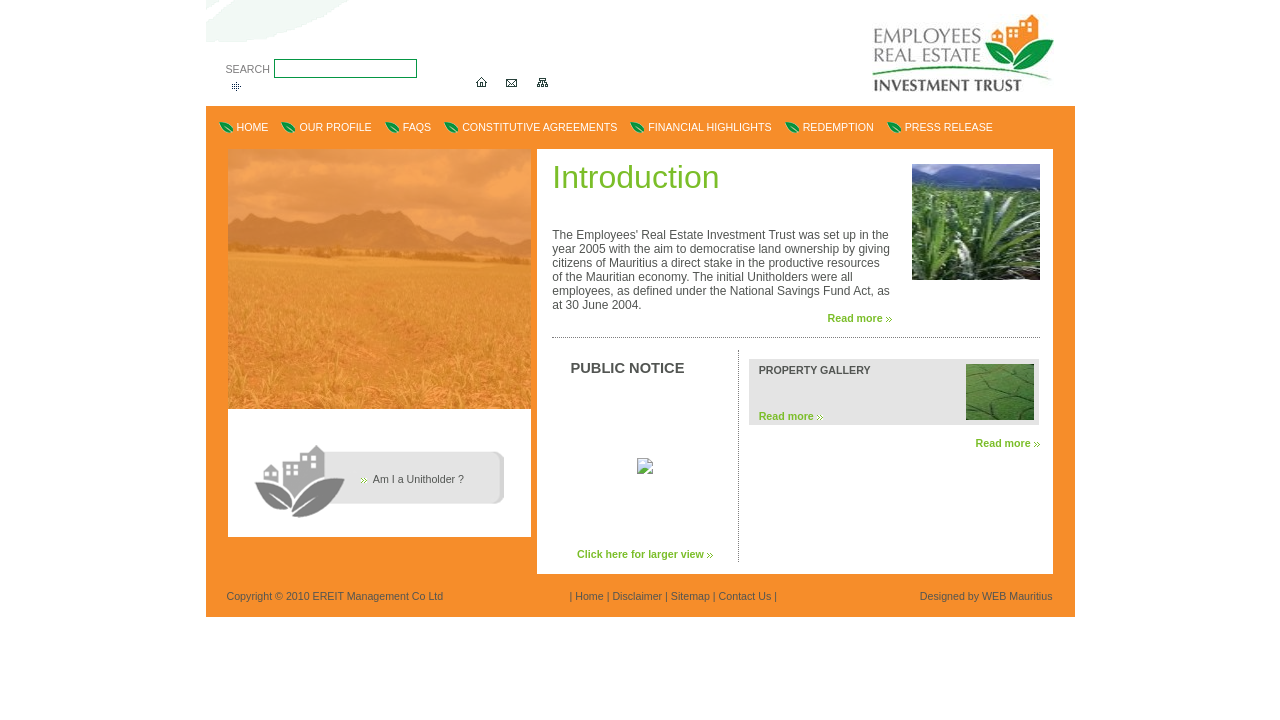Image resolution: width=1280 pixels, height=720 pixels.
Task: Click 'Designed by WEB Mauritius' link
Action: point(986,596)
